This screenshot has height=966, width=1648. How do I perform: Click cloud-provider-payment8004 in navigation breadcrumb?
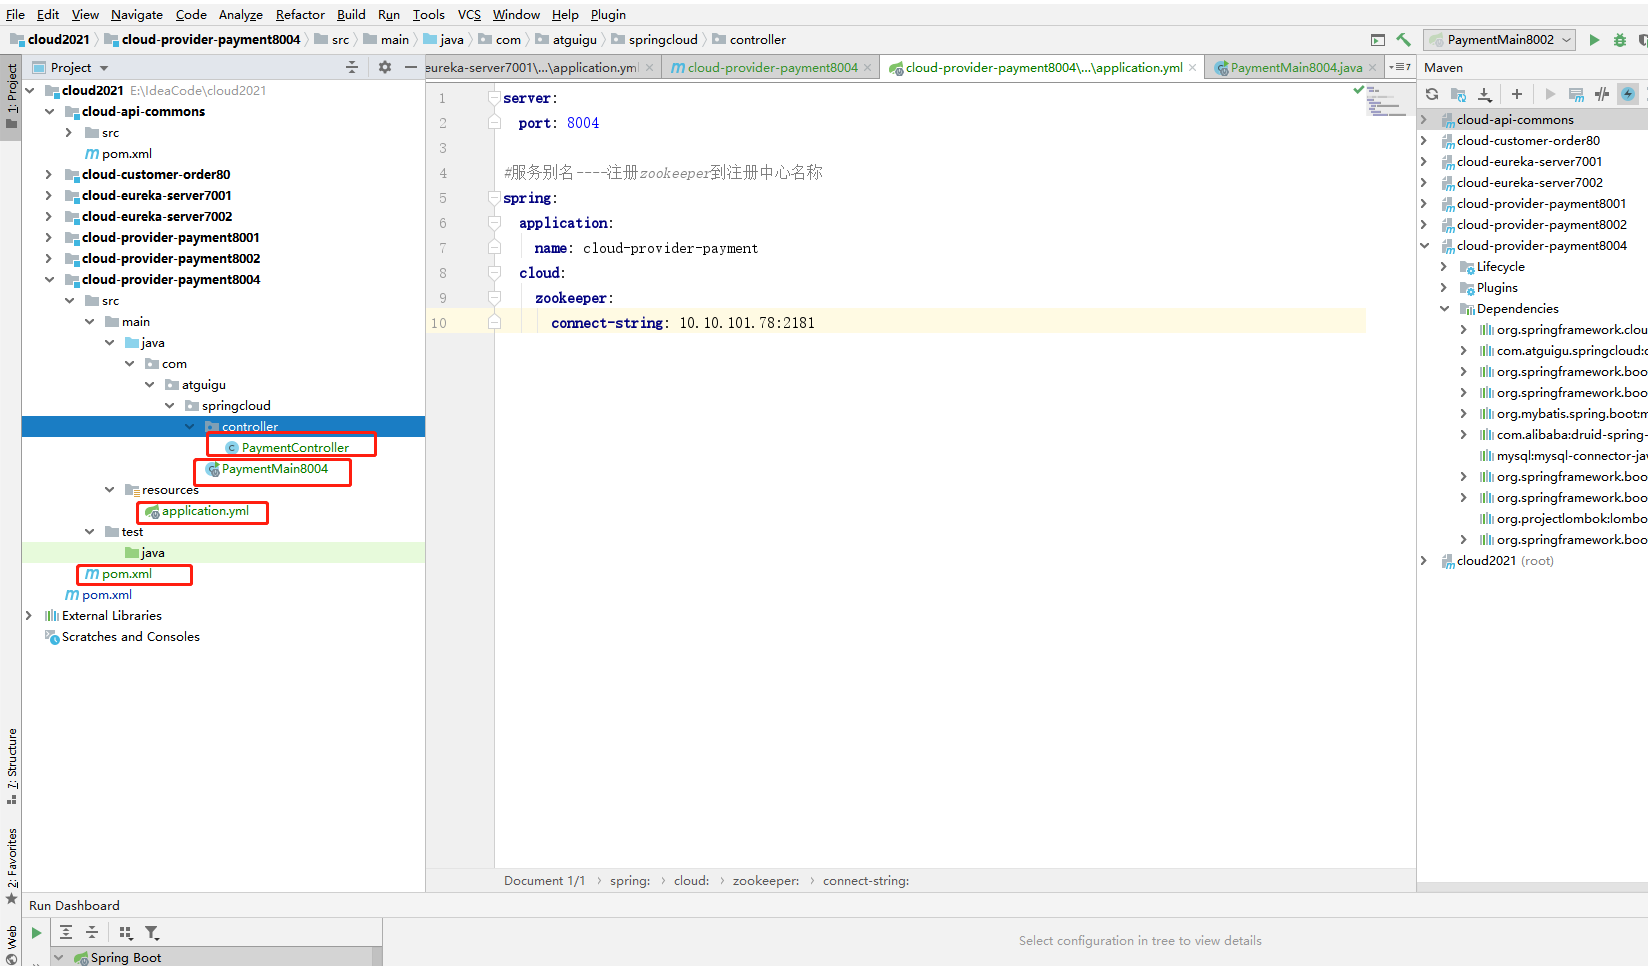tap(210, 40)
